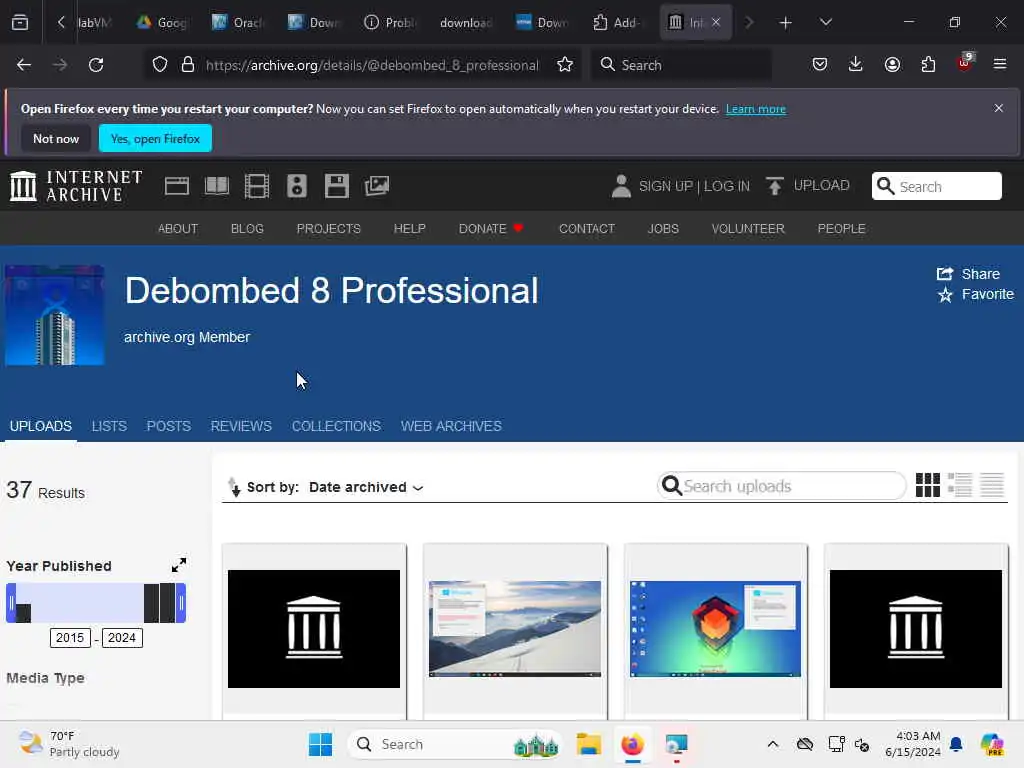Click the Share icon link
Image resolution: width=1024 pixels, height=768 pixels.
click(968, 274)
